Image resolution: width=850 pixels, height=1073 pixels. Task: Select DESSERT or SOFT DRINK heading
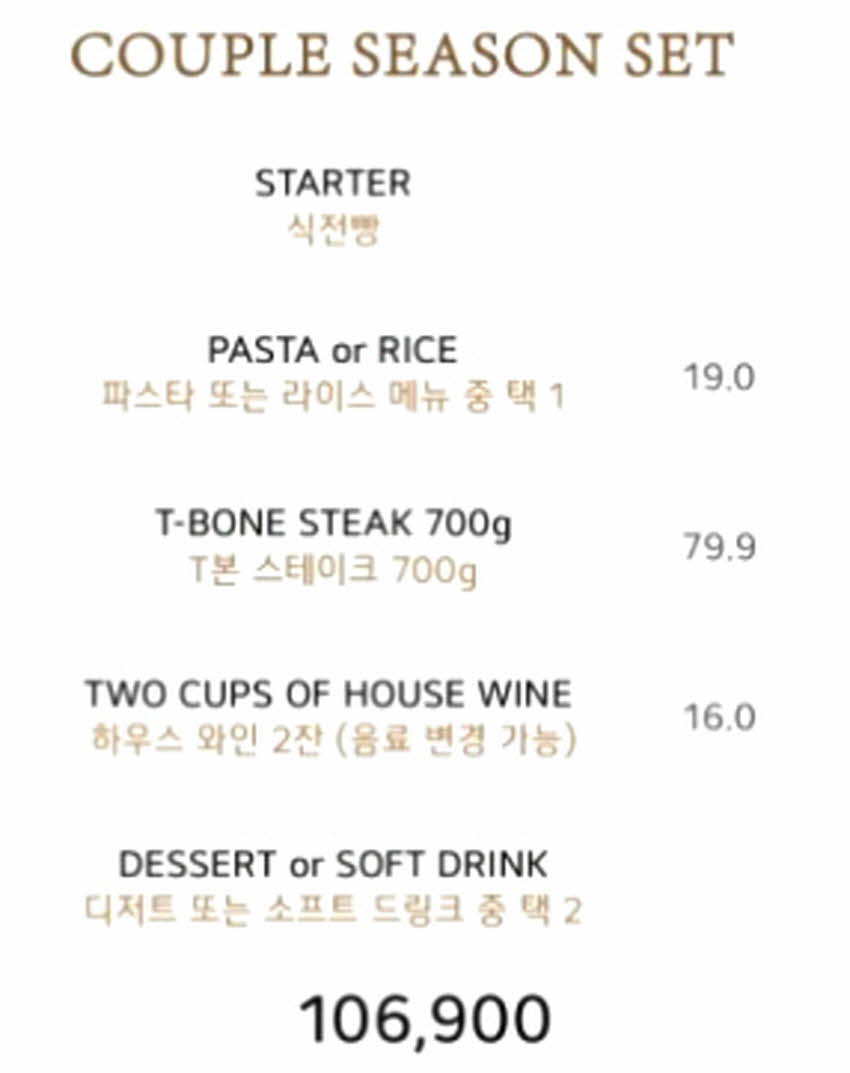[333, 864]
